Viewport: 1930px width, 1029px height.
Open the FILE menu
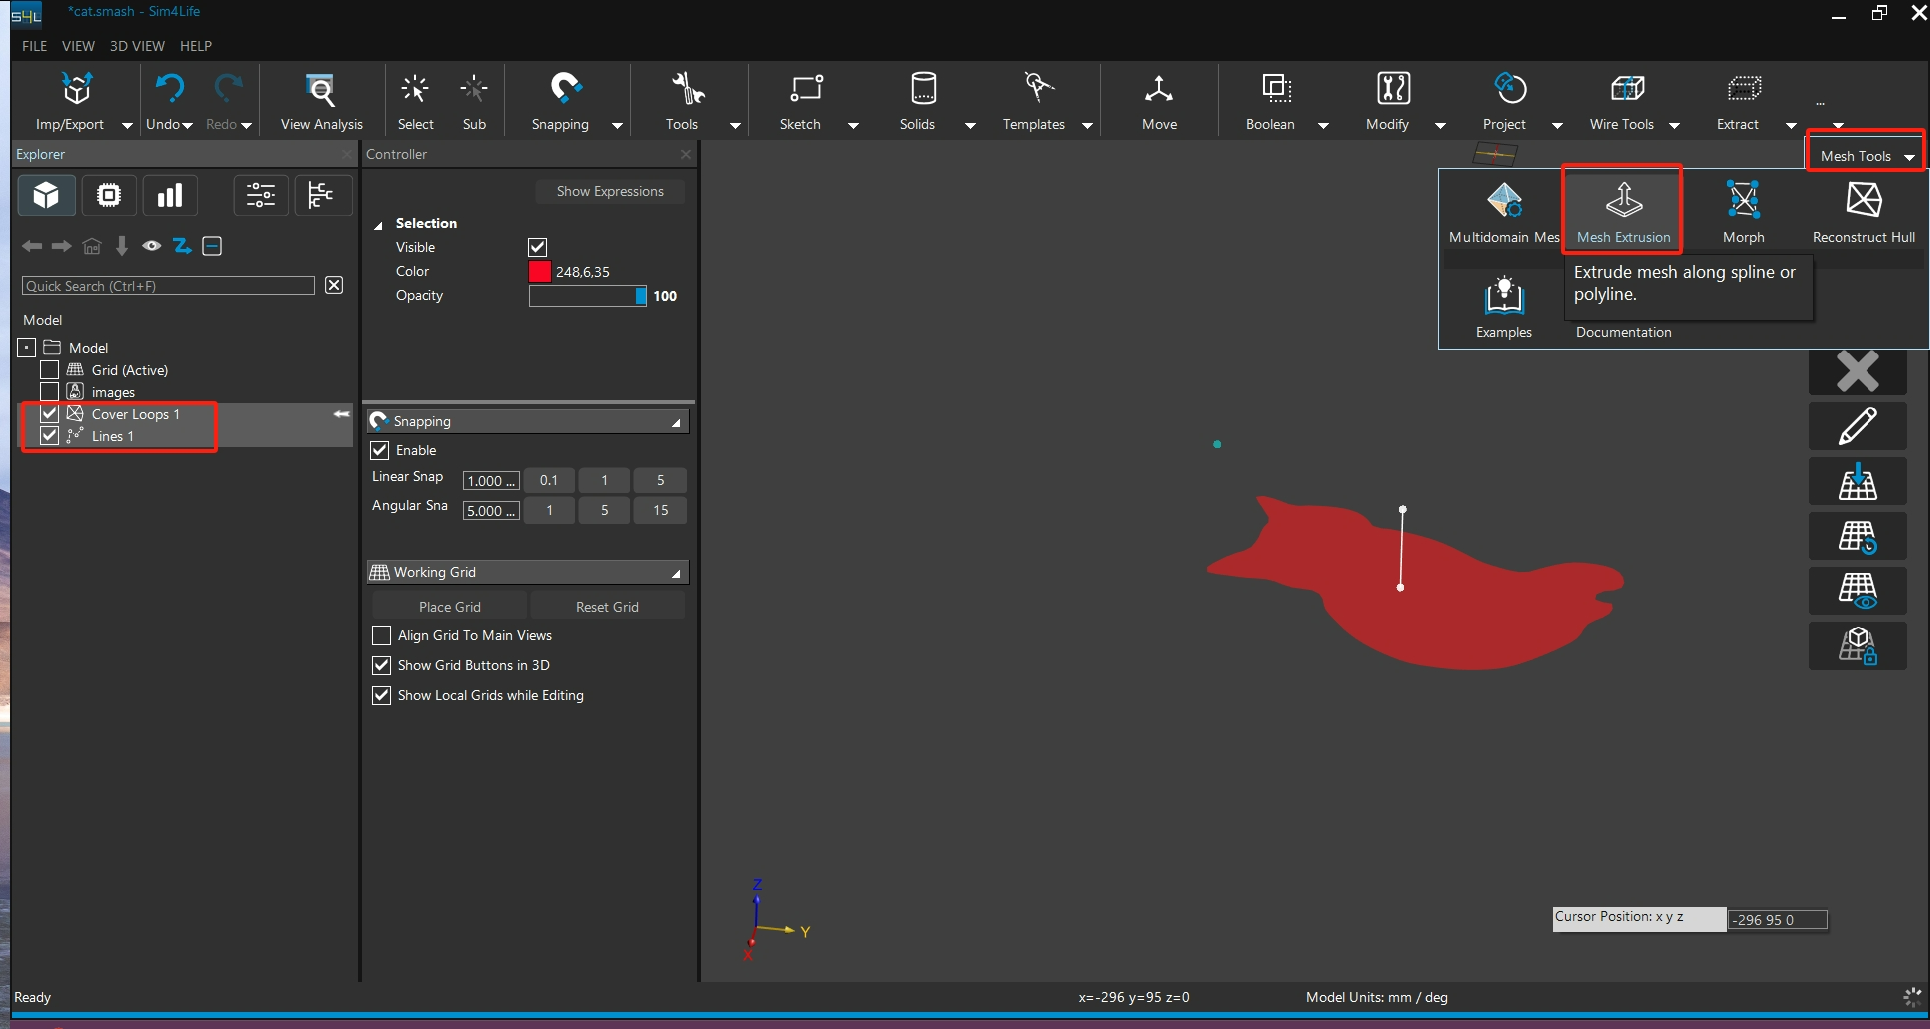34,46
